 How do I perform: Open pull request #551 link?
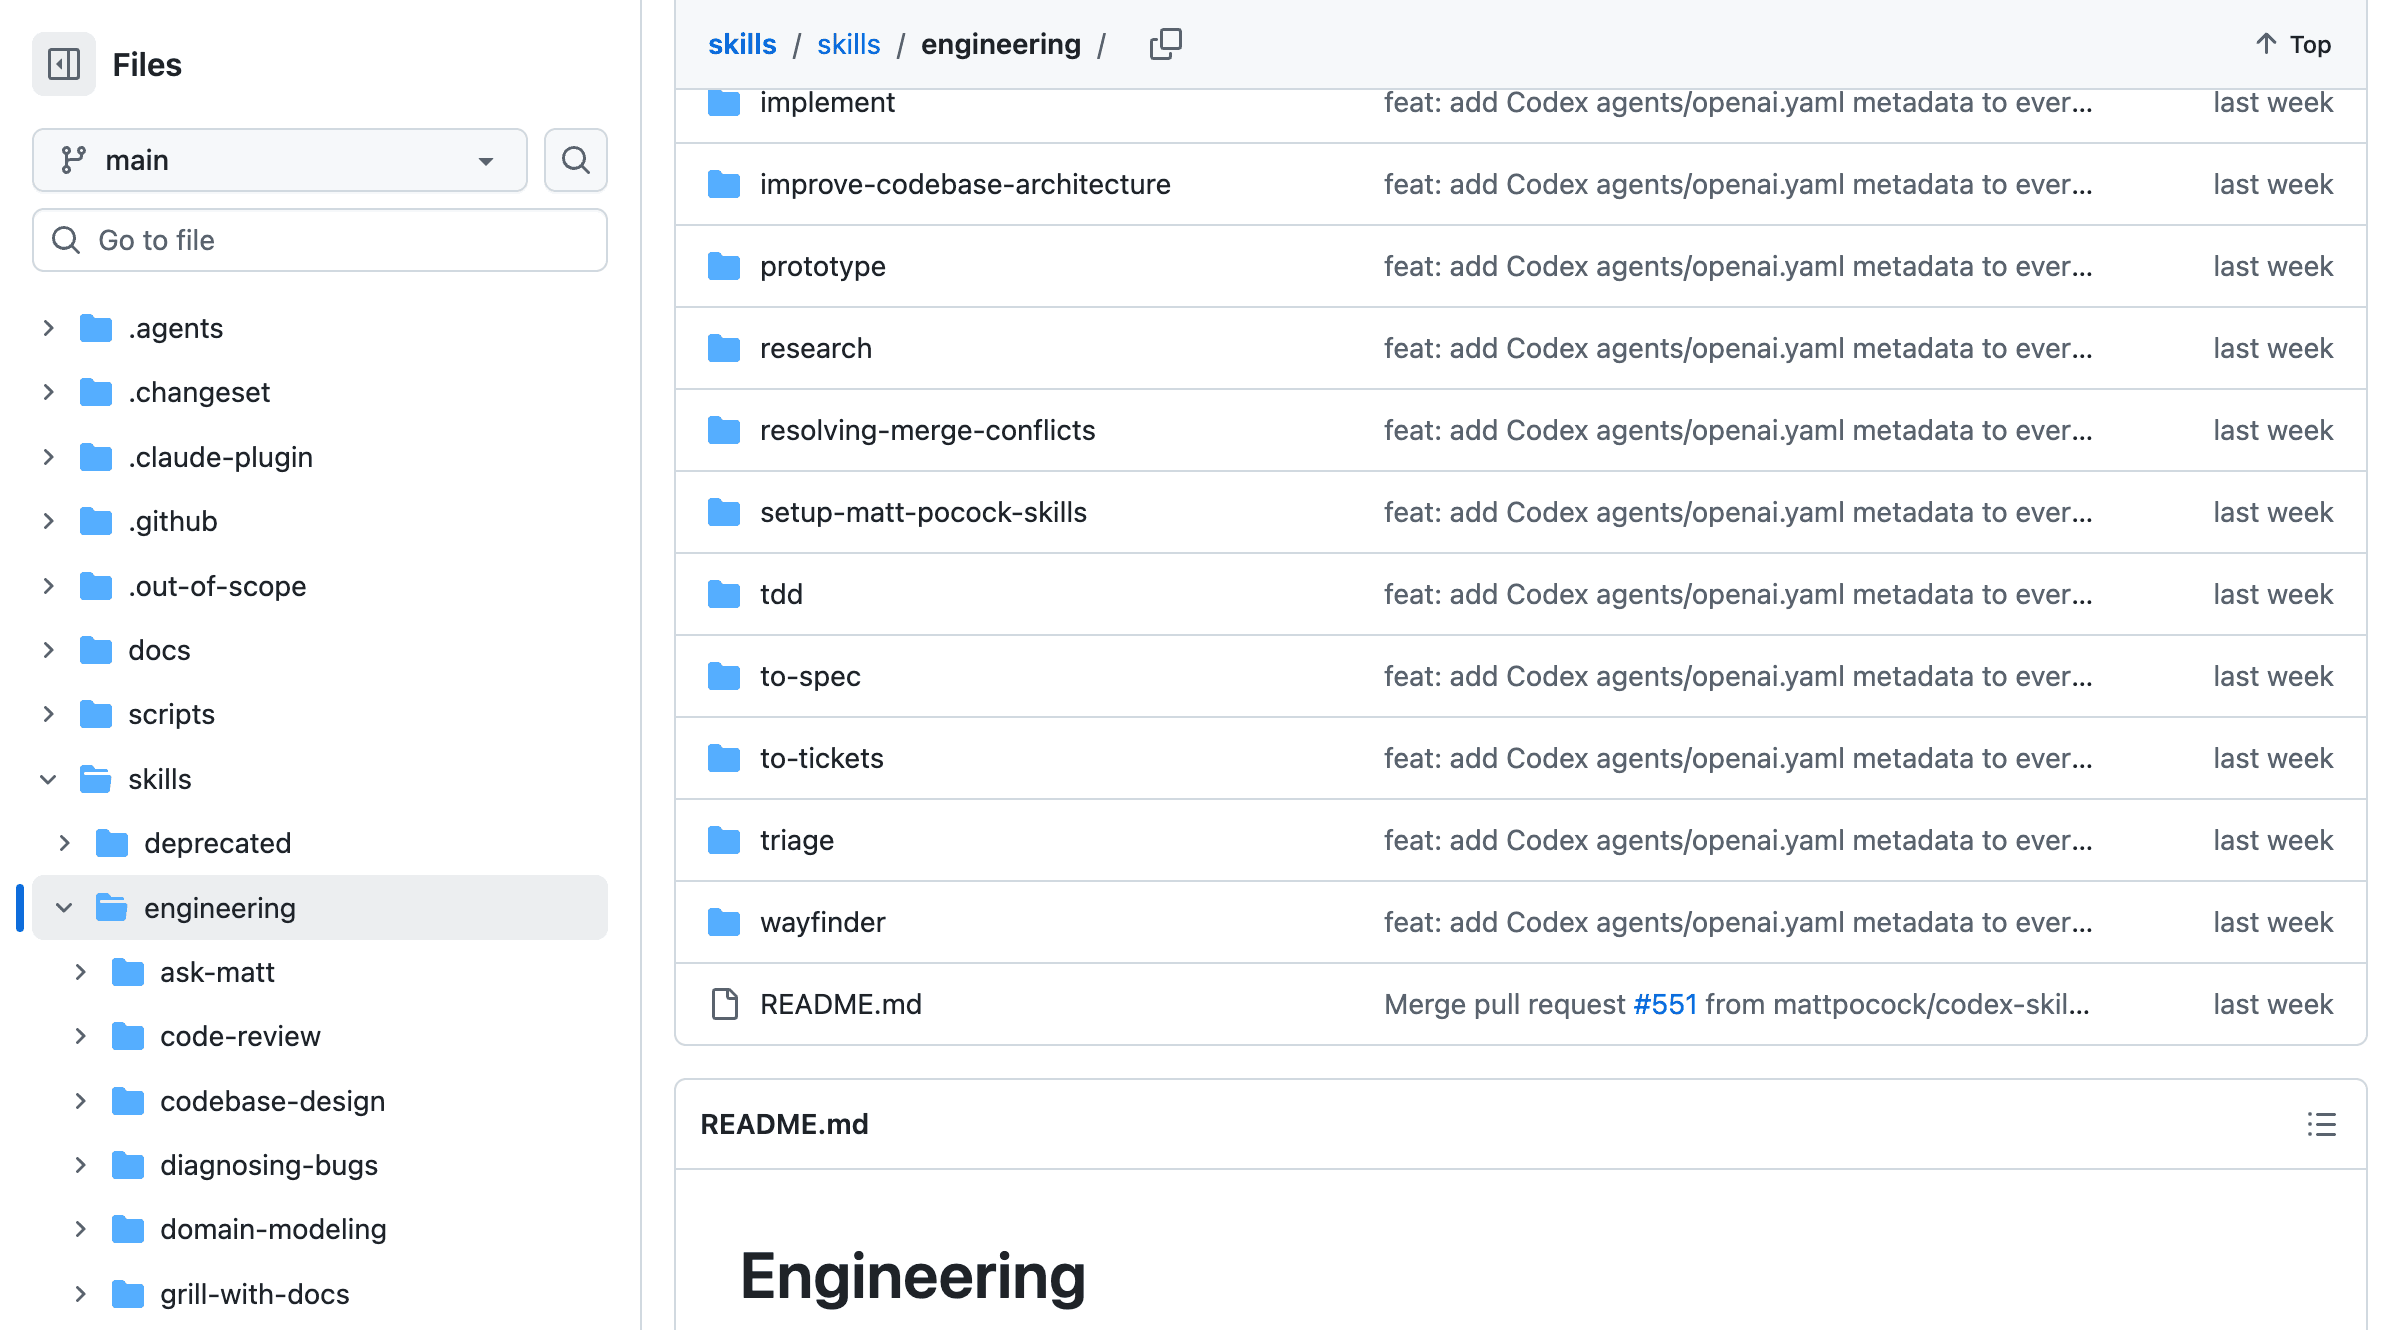1665,1004
